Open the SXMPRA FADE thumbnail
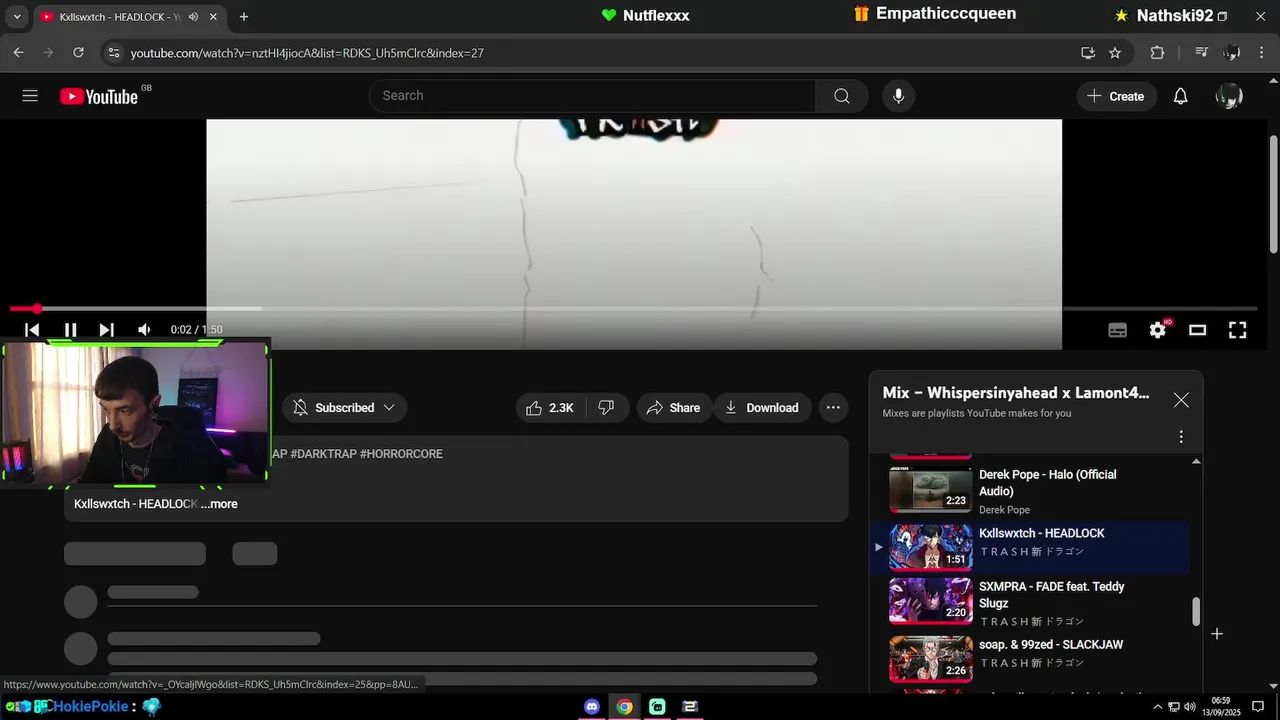The width and height of the screenshot is (1280, 720). tap(930, 601)
